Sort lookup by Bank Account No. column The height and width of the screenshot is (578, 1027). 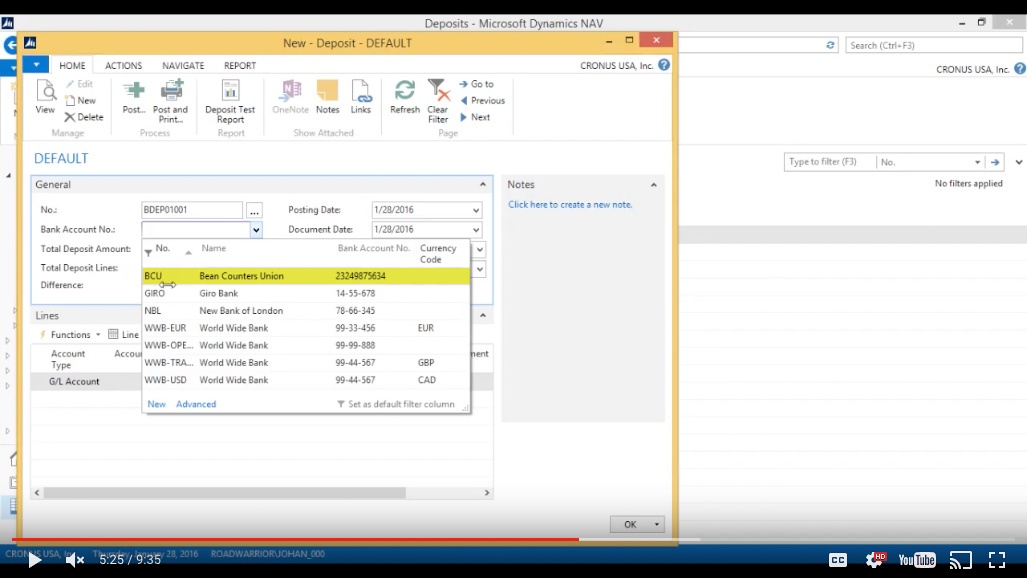coord(373,248)
